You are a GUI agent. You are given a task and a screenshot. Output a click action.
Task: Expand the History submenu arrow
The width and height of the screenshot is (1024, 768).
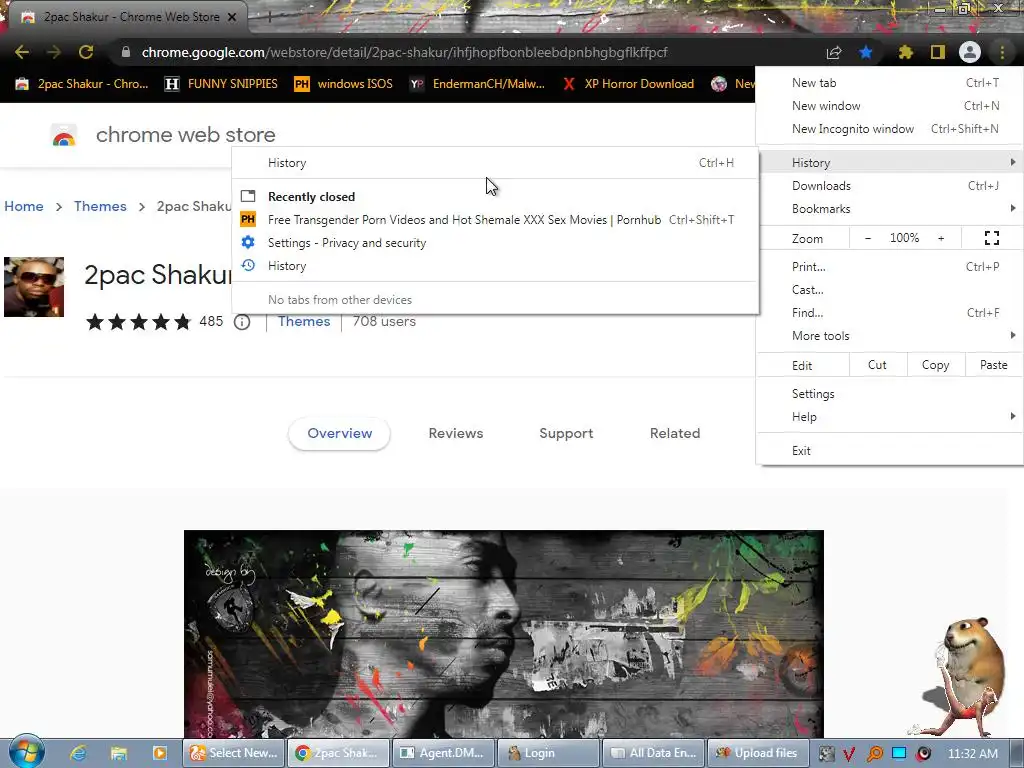(x=1013, y=162)
